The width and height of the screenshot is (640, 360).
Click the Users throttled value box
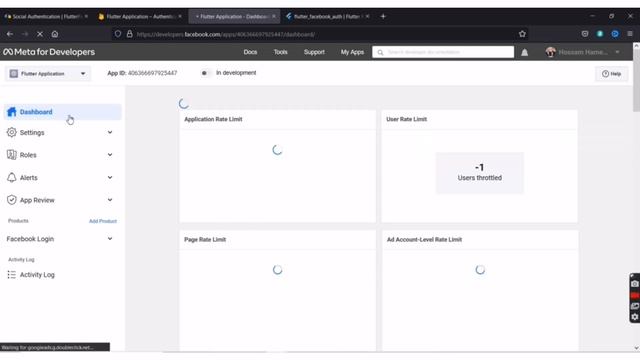479,173
